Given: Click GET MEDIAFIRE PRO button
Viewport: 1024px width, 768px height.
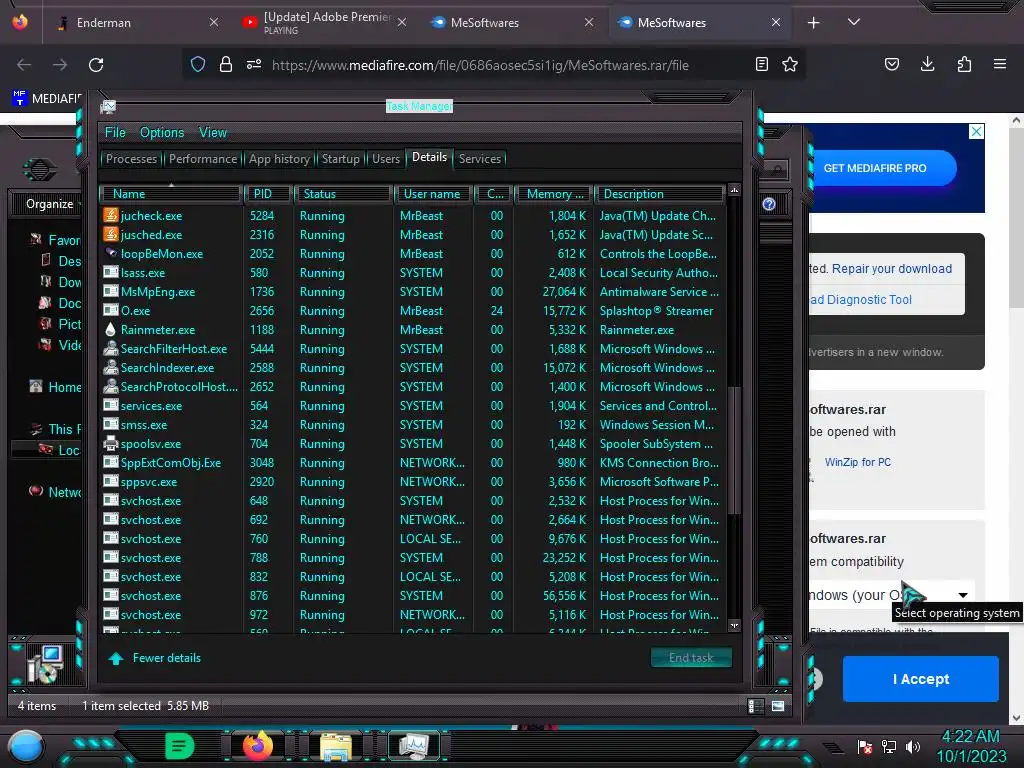Looking at the screenshot, I should [882, 168].
